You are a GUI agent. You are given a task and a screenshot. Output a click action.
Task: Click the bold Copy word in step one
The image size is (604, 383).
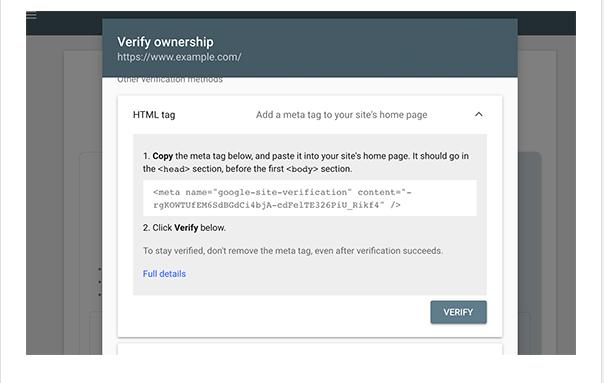point(163,156)
